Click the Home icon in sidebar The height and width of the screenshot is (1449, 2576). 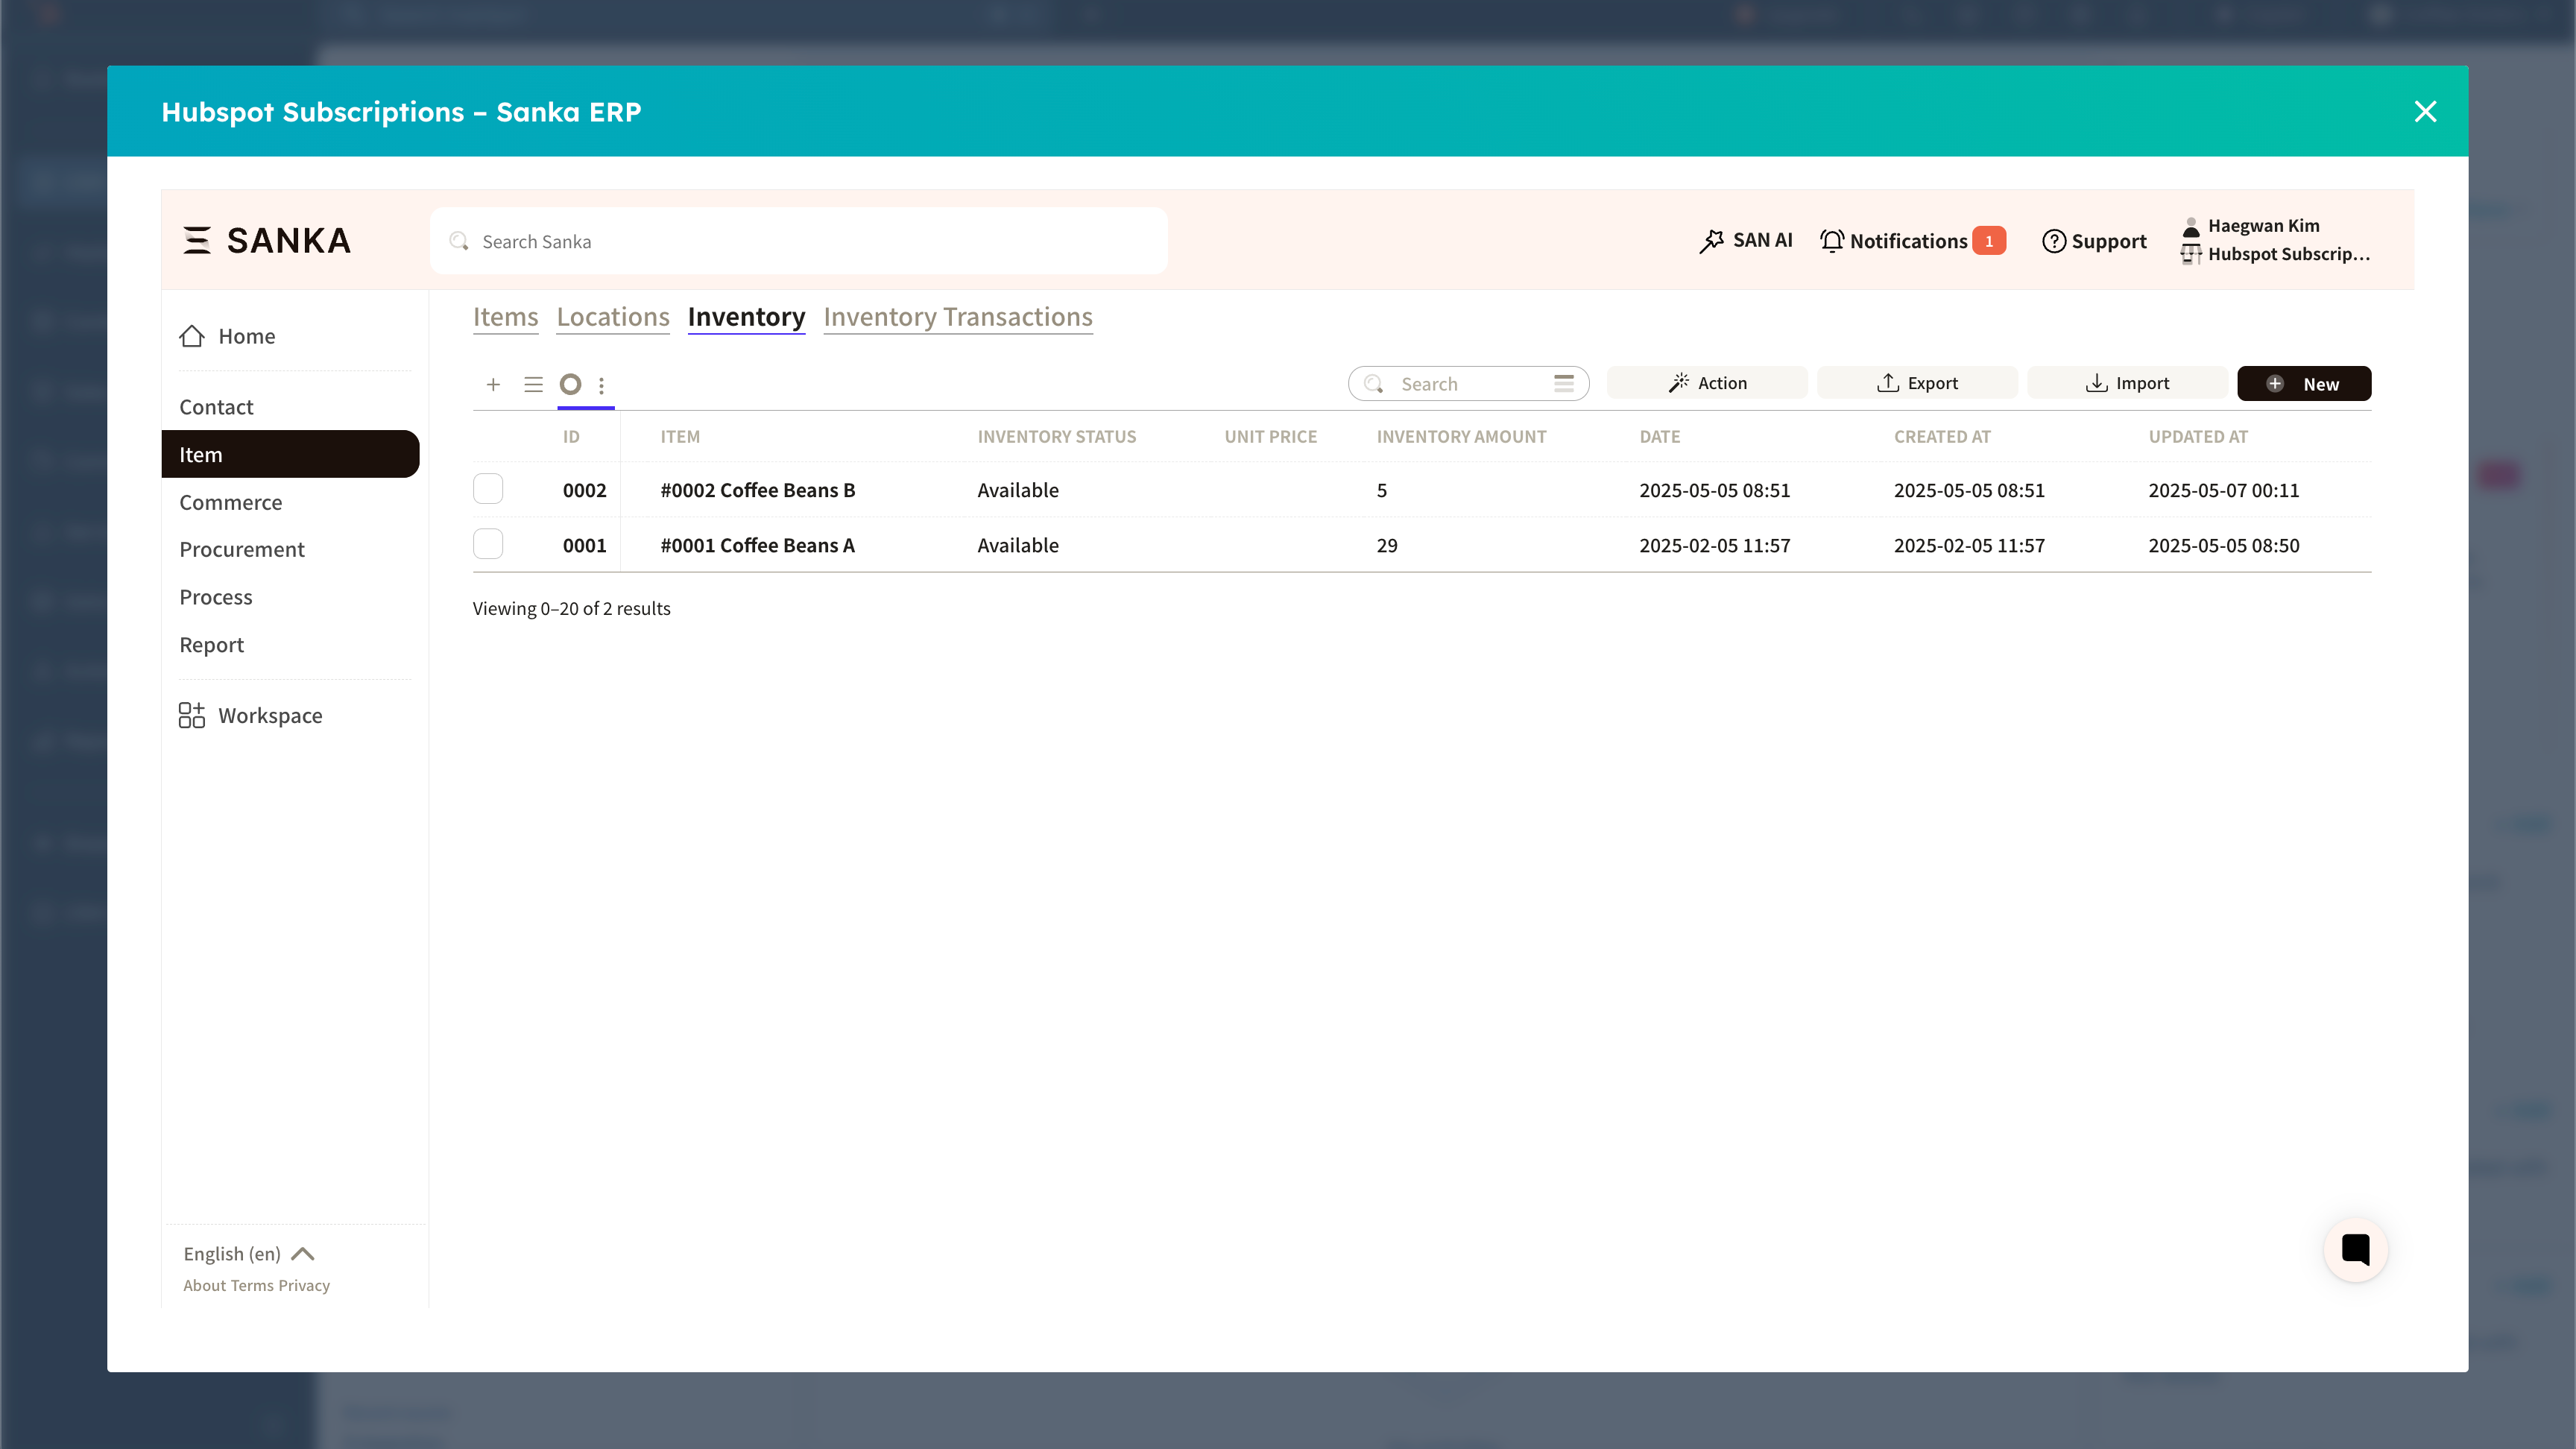pos(192,336)
